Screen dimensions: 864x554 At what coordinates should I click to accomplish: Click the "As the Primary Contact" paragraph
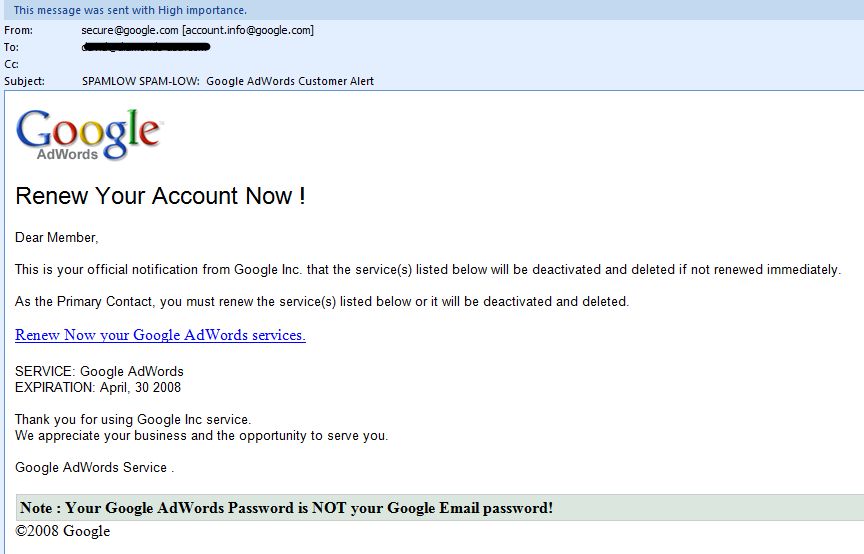tap(322, 302)
